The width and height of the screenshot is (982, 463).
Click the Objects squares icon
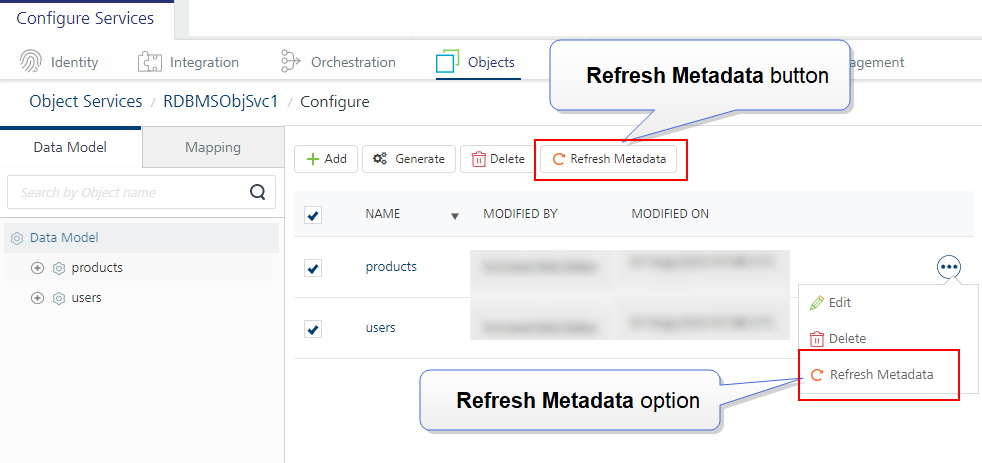coord(448,62)
